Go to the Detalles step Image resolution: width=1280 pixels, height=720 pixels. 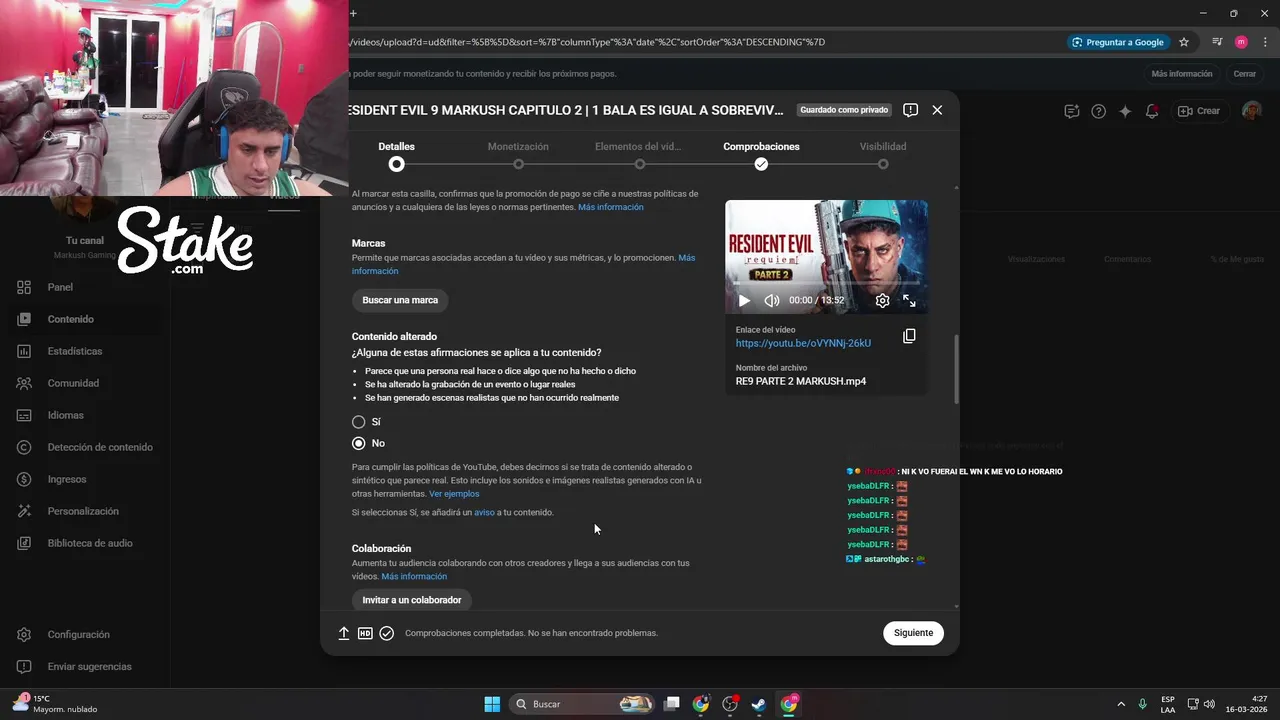click(x=397, y=154)
